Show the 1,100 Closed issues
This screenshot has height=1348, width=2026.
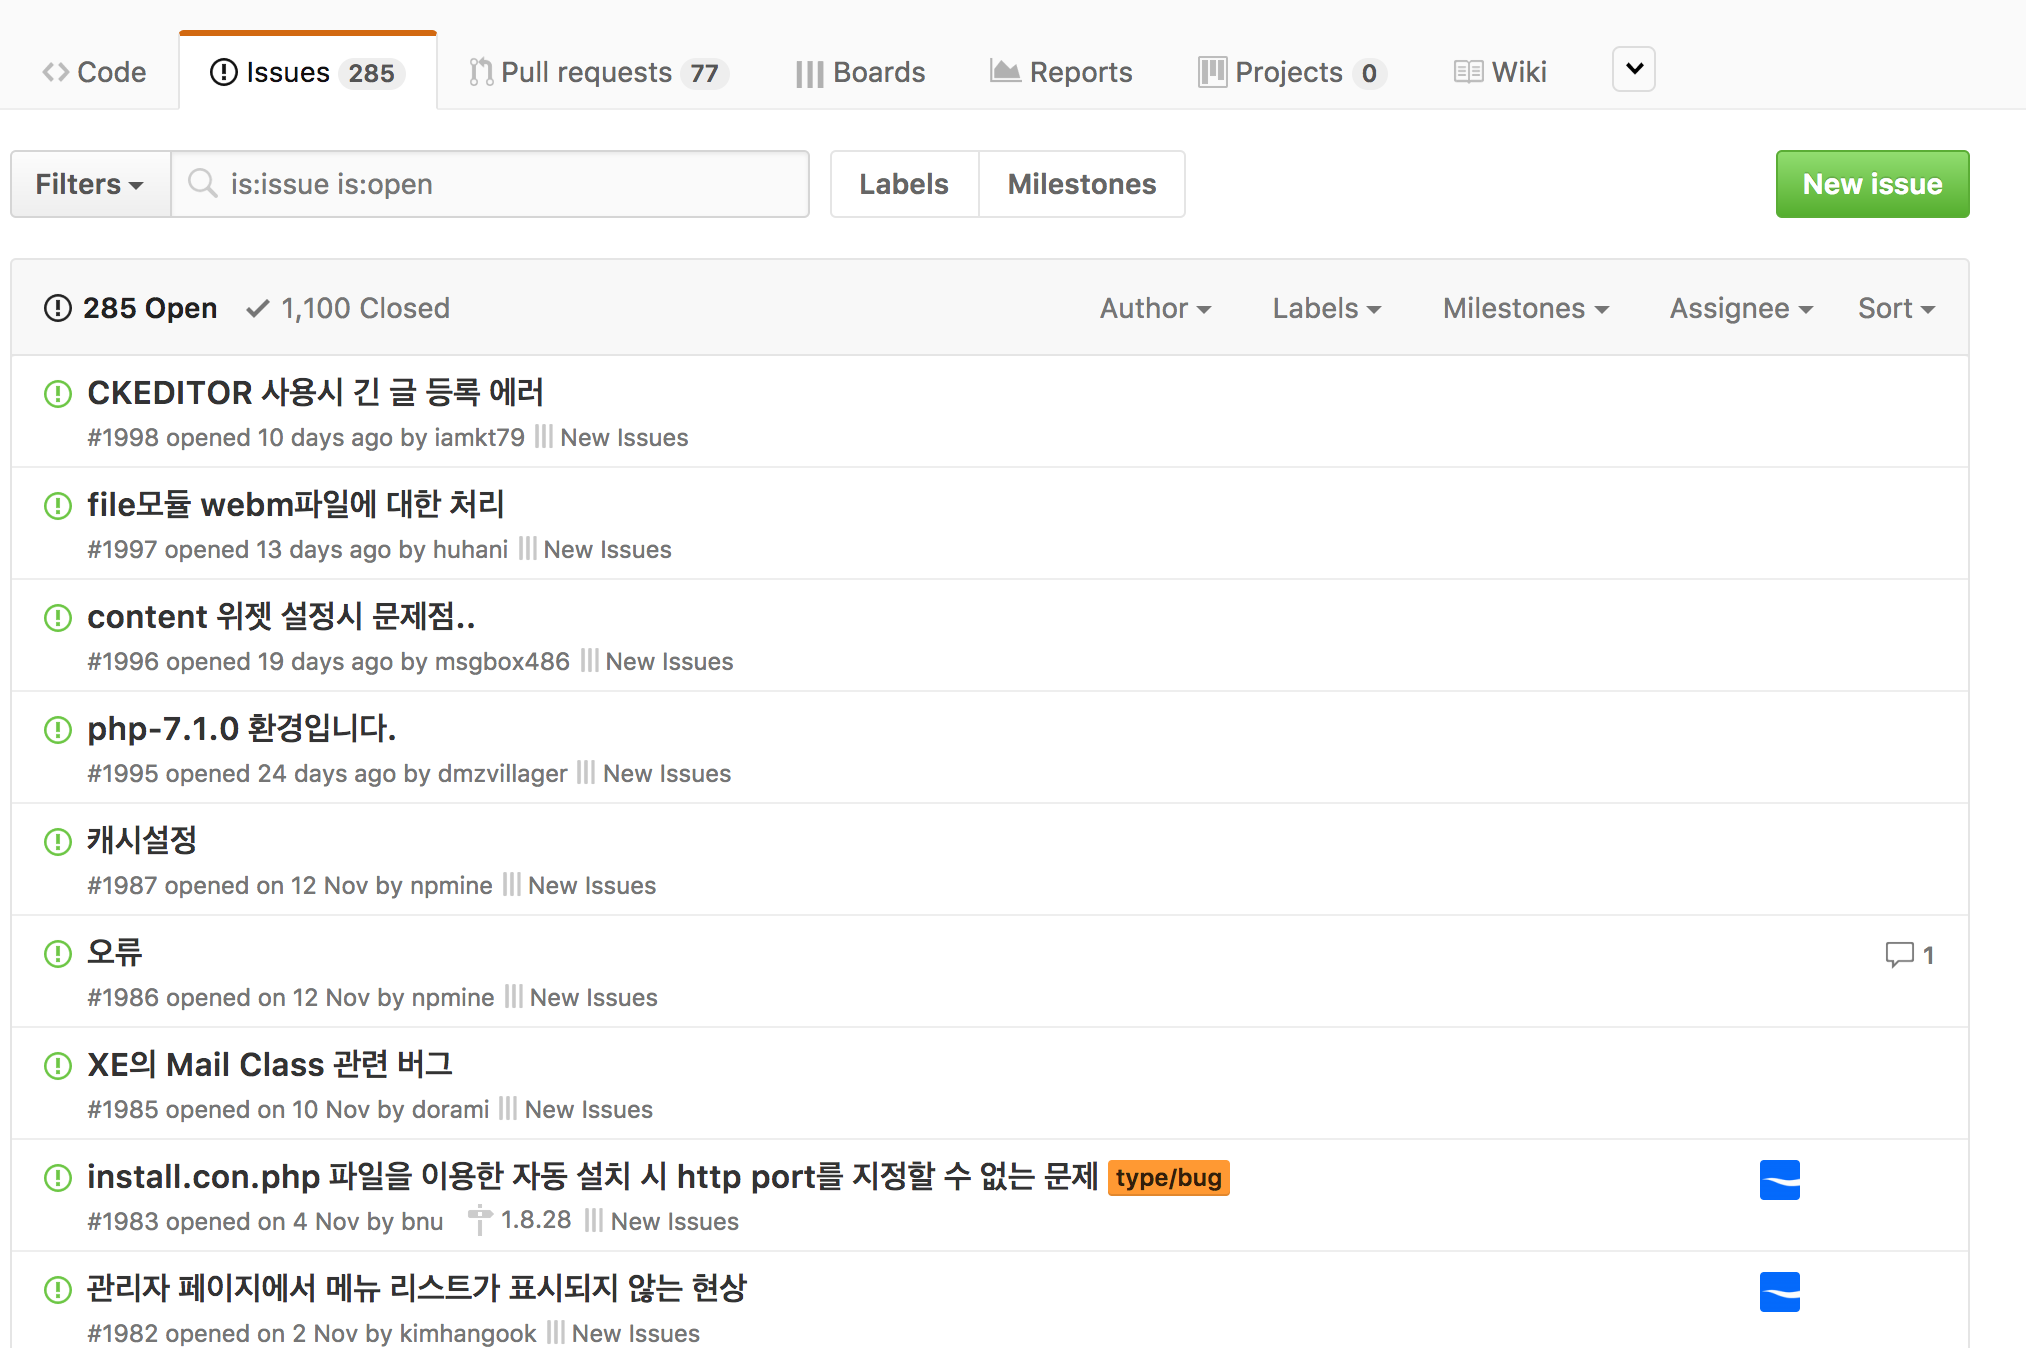coord(348,308)
